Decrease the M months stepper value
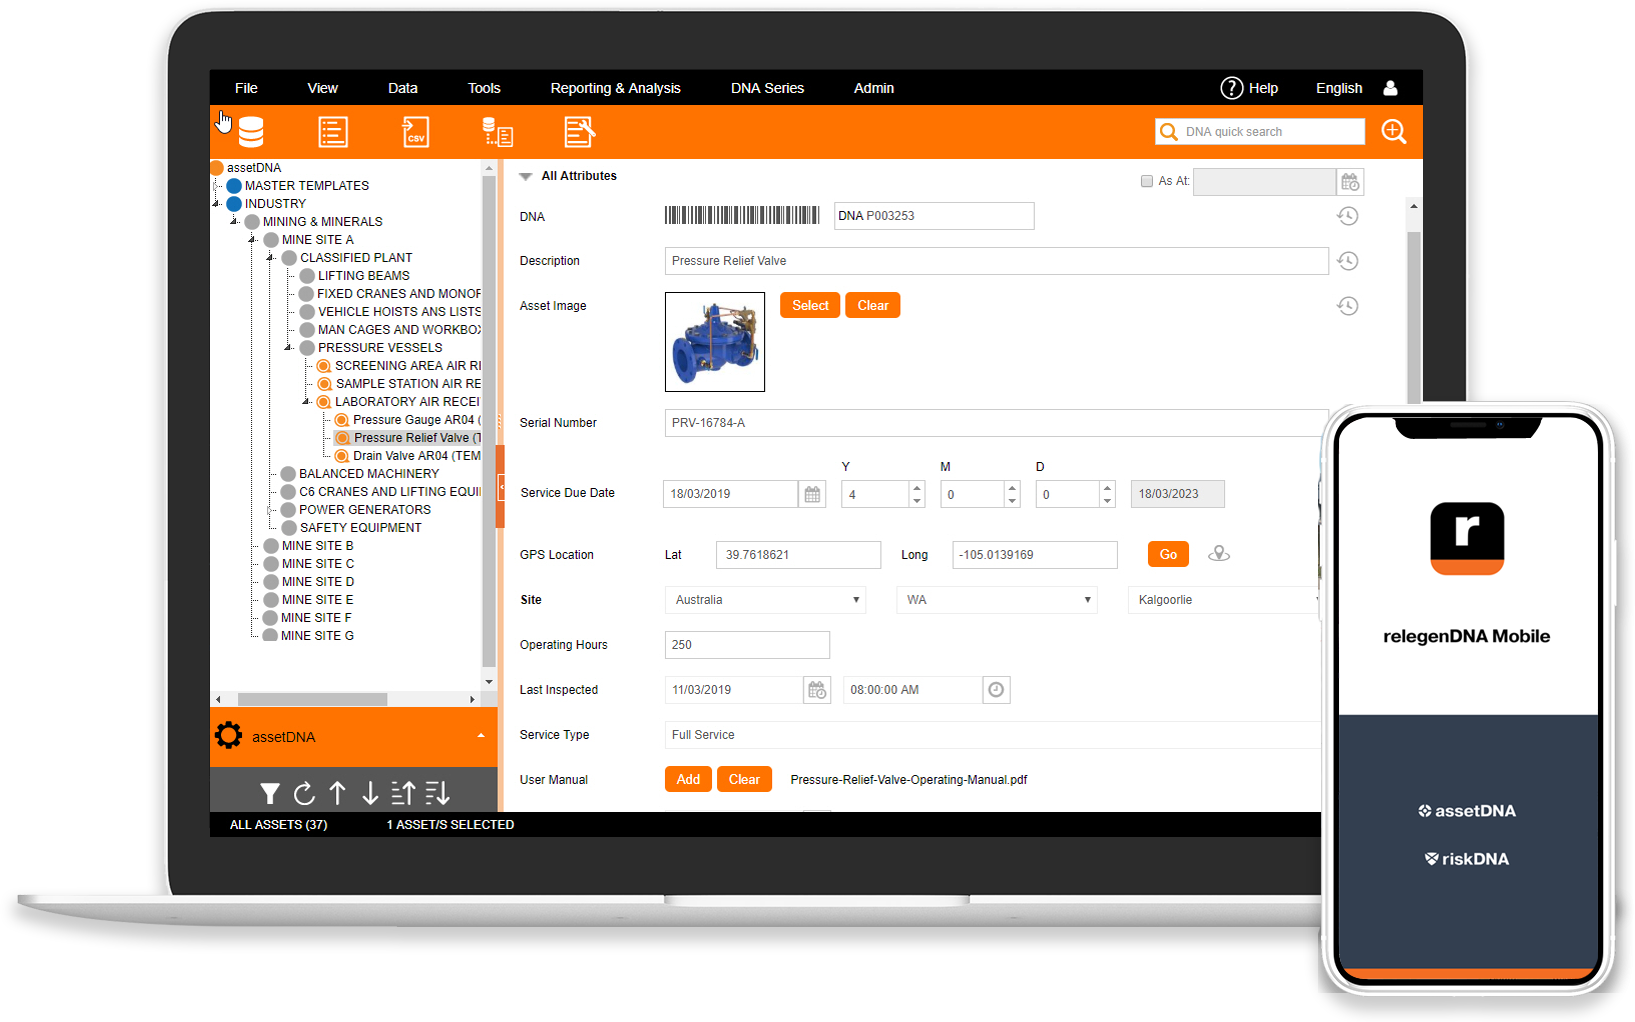Image resolution: width=1635 pixels, height=1022 pixels. coord(1012,501)
